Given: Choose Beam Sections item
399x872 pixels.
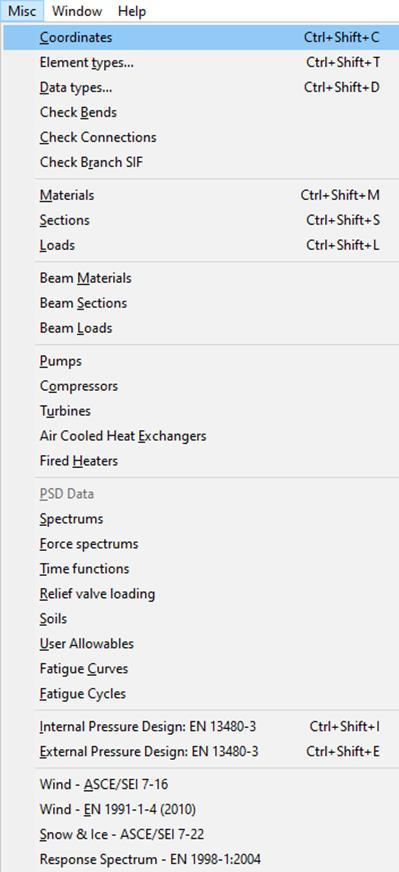Looking at the screenshot, I should tap(201, 303).
